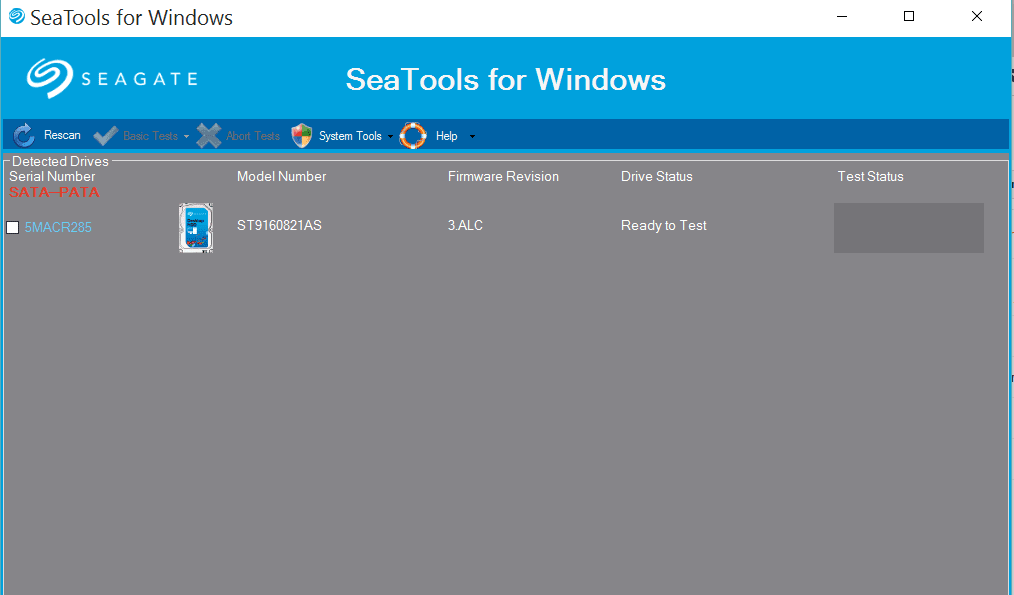The image size is (1014, 595).
Task: Click the Test Status progress bar
Action: click(x=908, y=228)
